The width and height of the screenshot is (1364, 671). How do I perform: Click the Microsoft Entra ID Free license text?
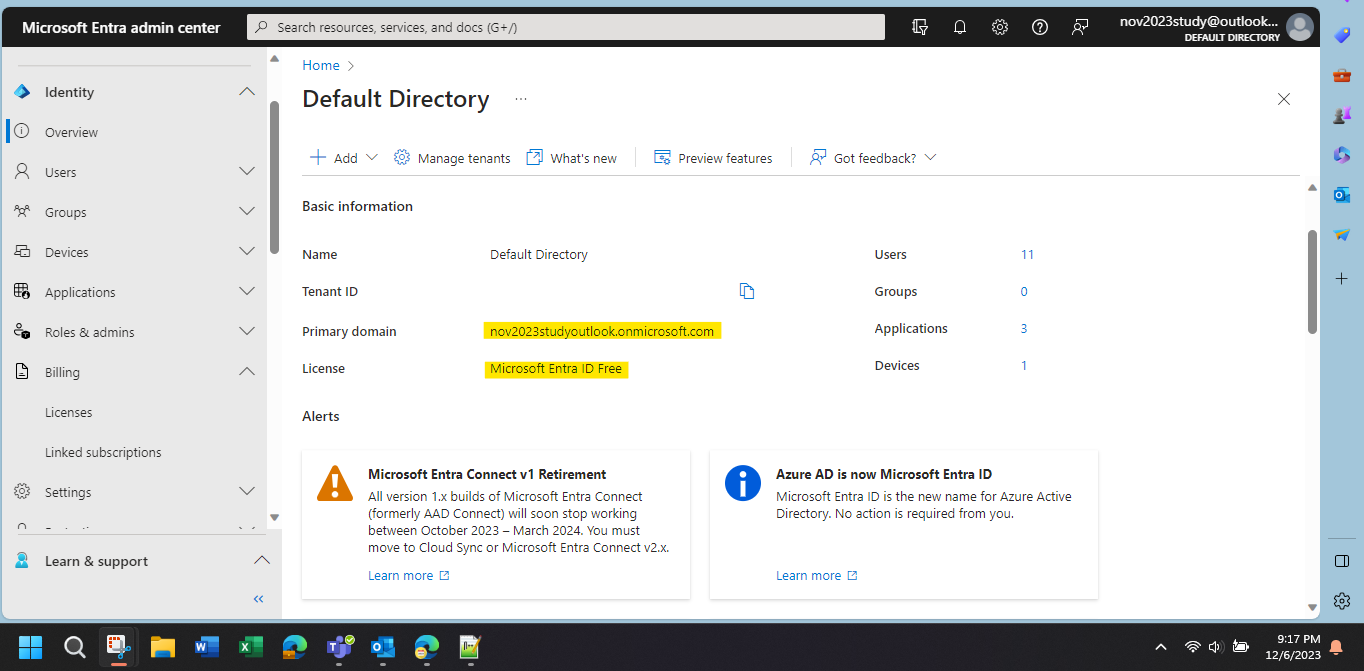coord(556,368)
